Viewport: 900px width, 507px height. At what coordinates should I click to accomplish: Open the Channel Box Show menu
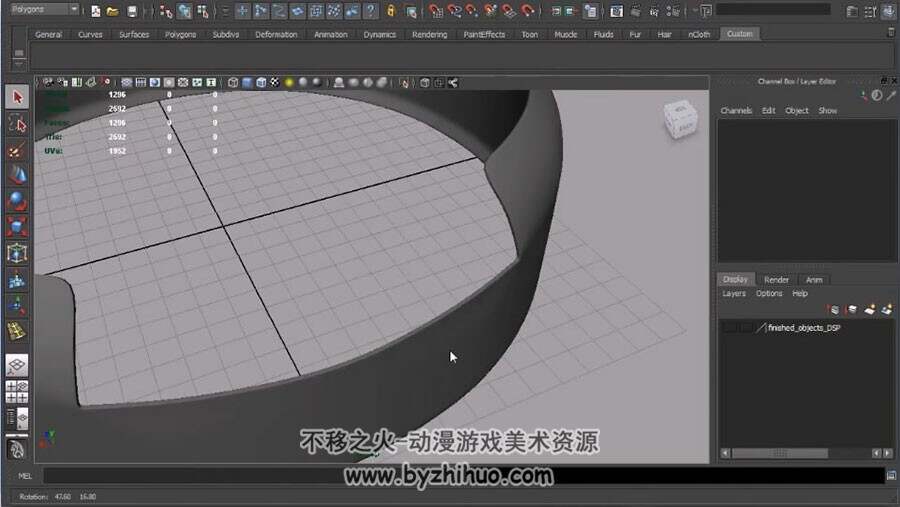click(x=827, y=111)
